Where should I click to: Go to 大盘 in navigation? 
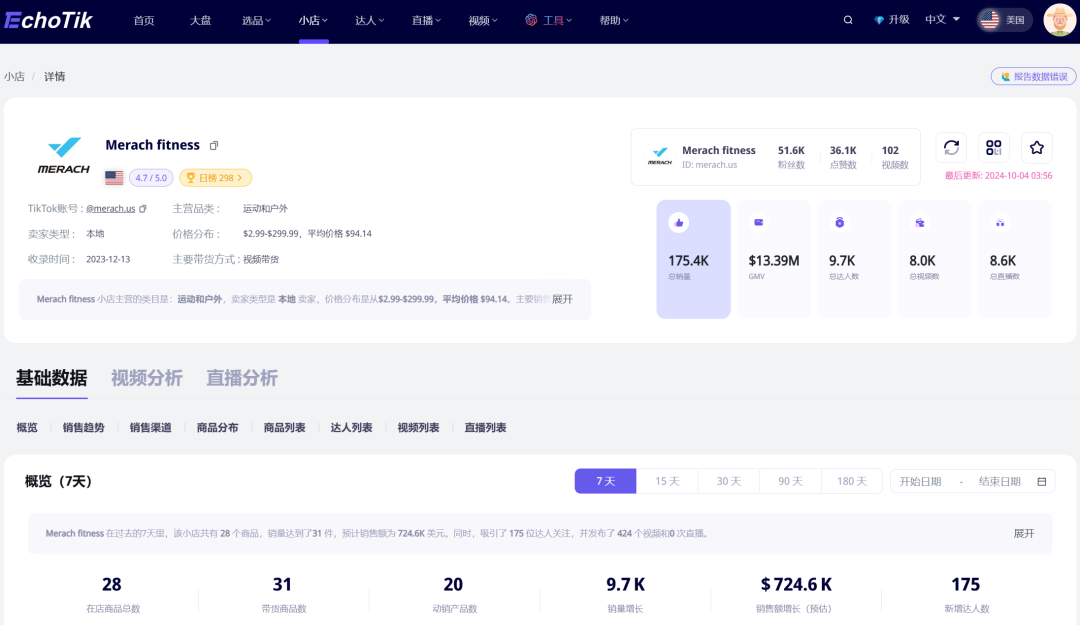point(200,21)
